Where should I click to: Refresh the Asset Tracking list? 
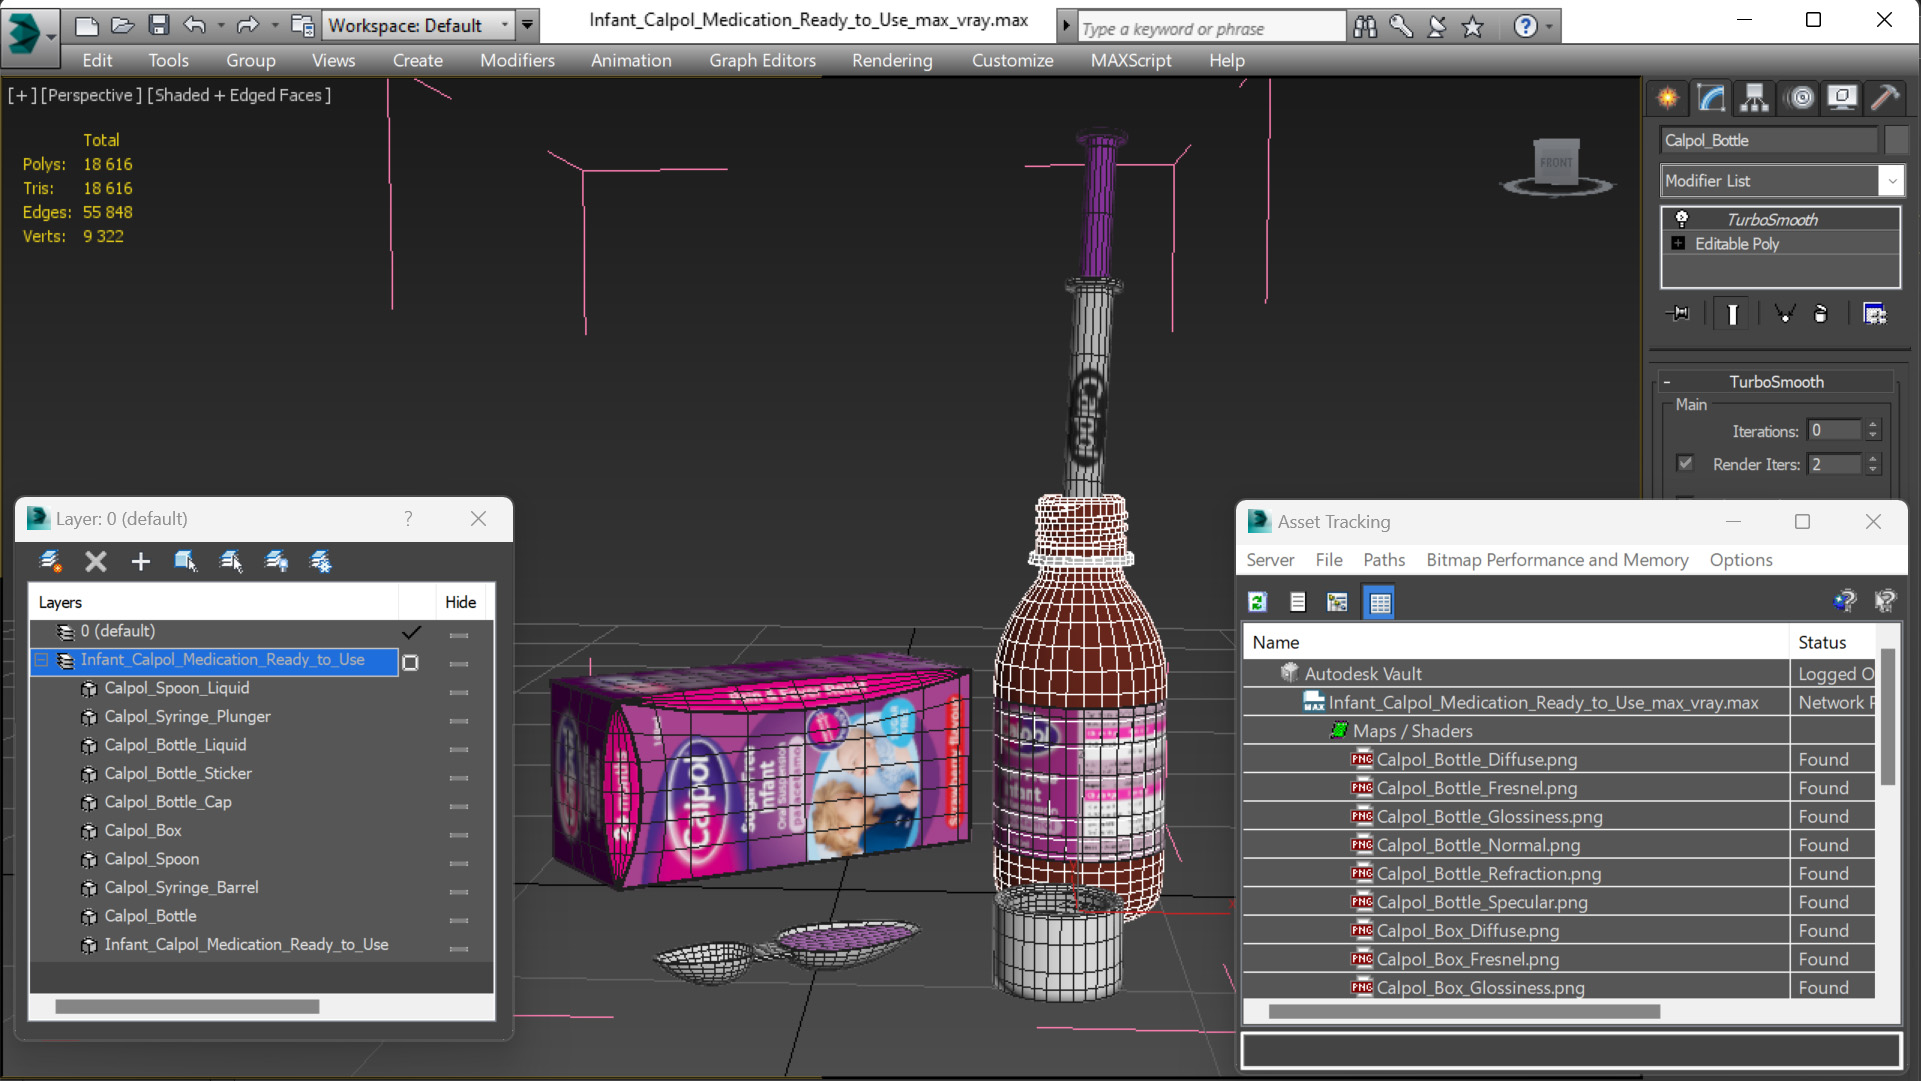[x=1258, y=602]
